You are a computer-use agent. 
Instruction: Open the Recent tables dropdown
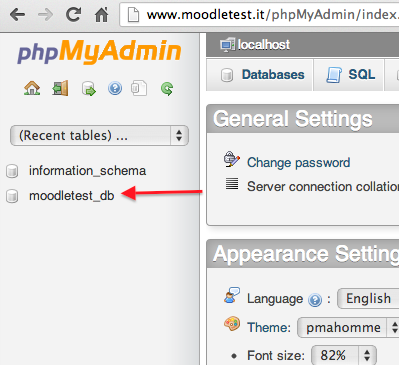[99, 135]
